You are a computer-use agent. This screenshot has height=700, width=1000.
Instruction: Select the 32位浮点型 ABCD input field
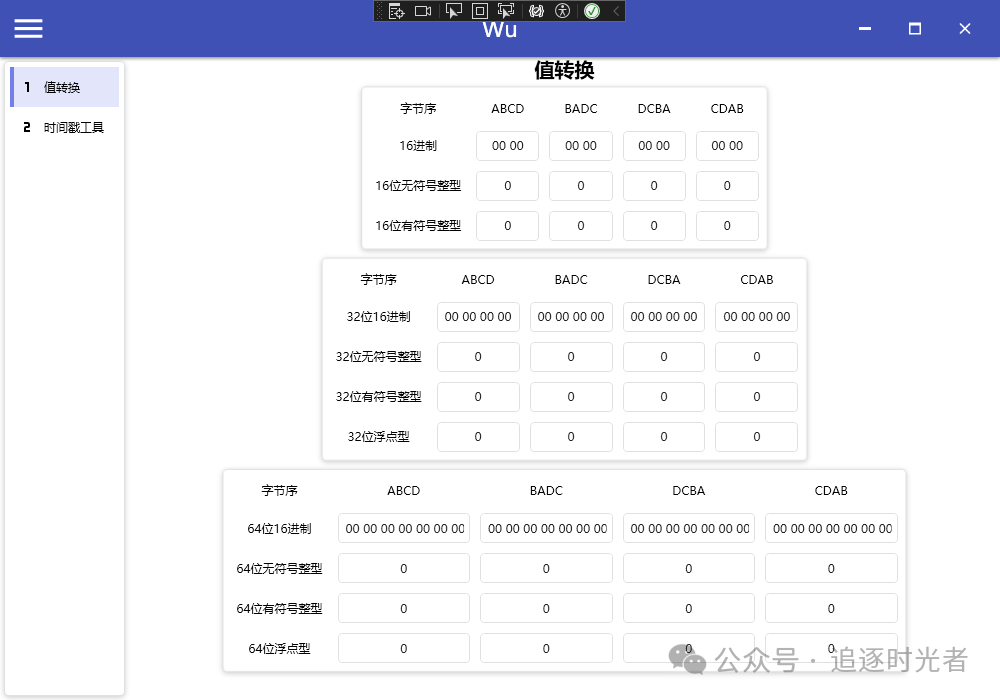click(x=478, y=436)
